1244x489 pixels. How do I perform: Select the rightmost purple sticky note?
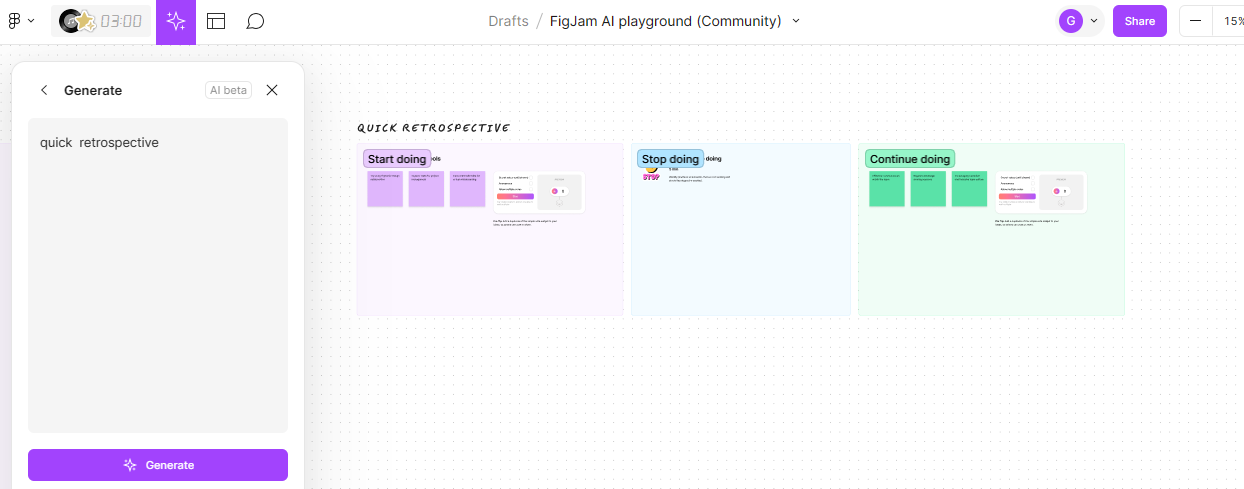(467, 189)
